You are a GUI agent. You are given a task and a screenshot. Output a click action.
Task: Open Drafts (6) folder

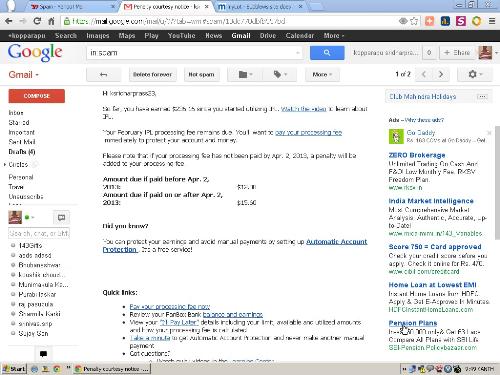pyautogui.click(x=22, y=152)
